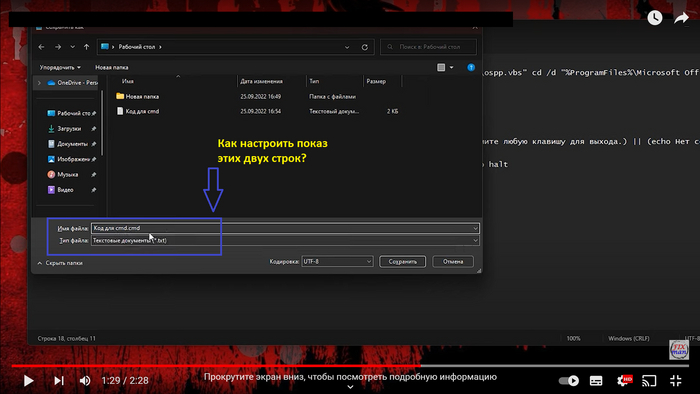Click Прокрутите экран вниз info text
Viewport: 700px width, 394px height.
click(x=350, y=377)
